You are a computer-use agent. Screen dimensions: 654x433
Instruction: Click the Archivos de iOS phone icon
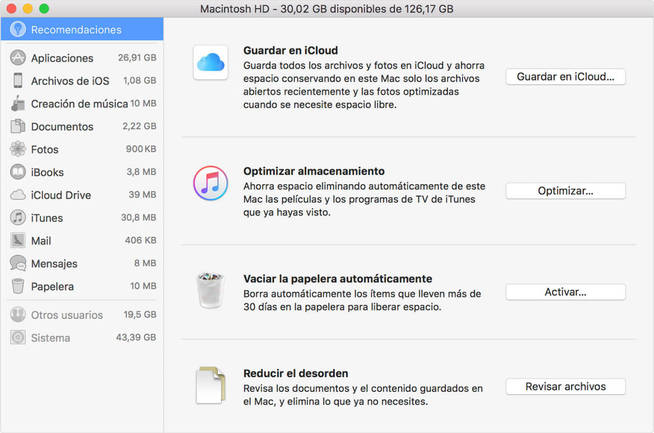(18, 80)
